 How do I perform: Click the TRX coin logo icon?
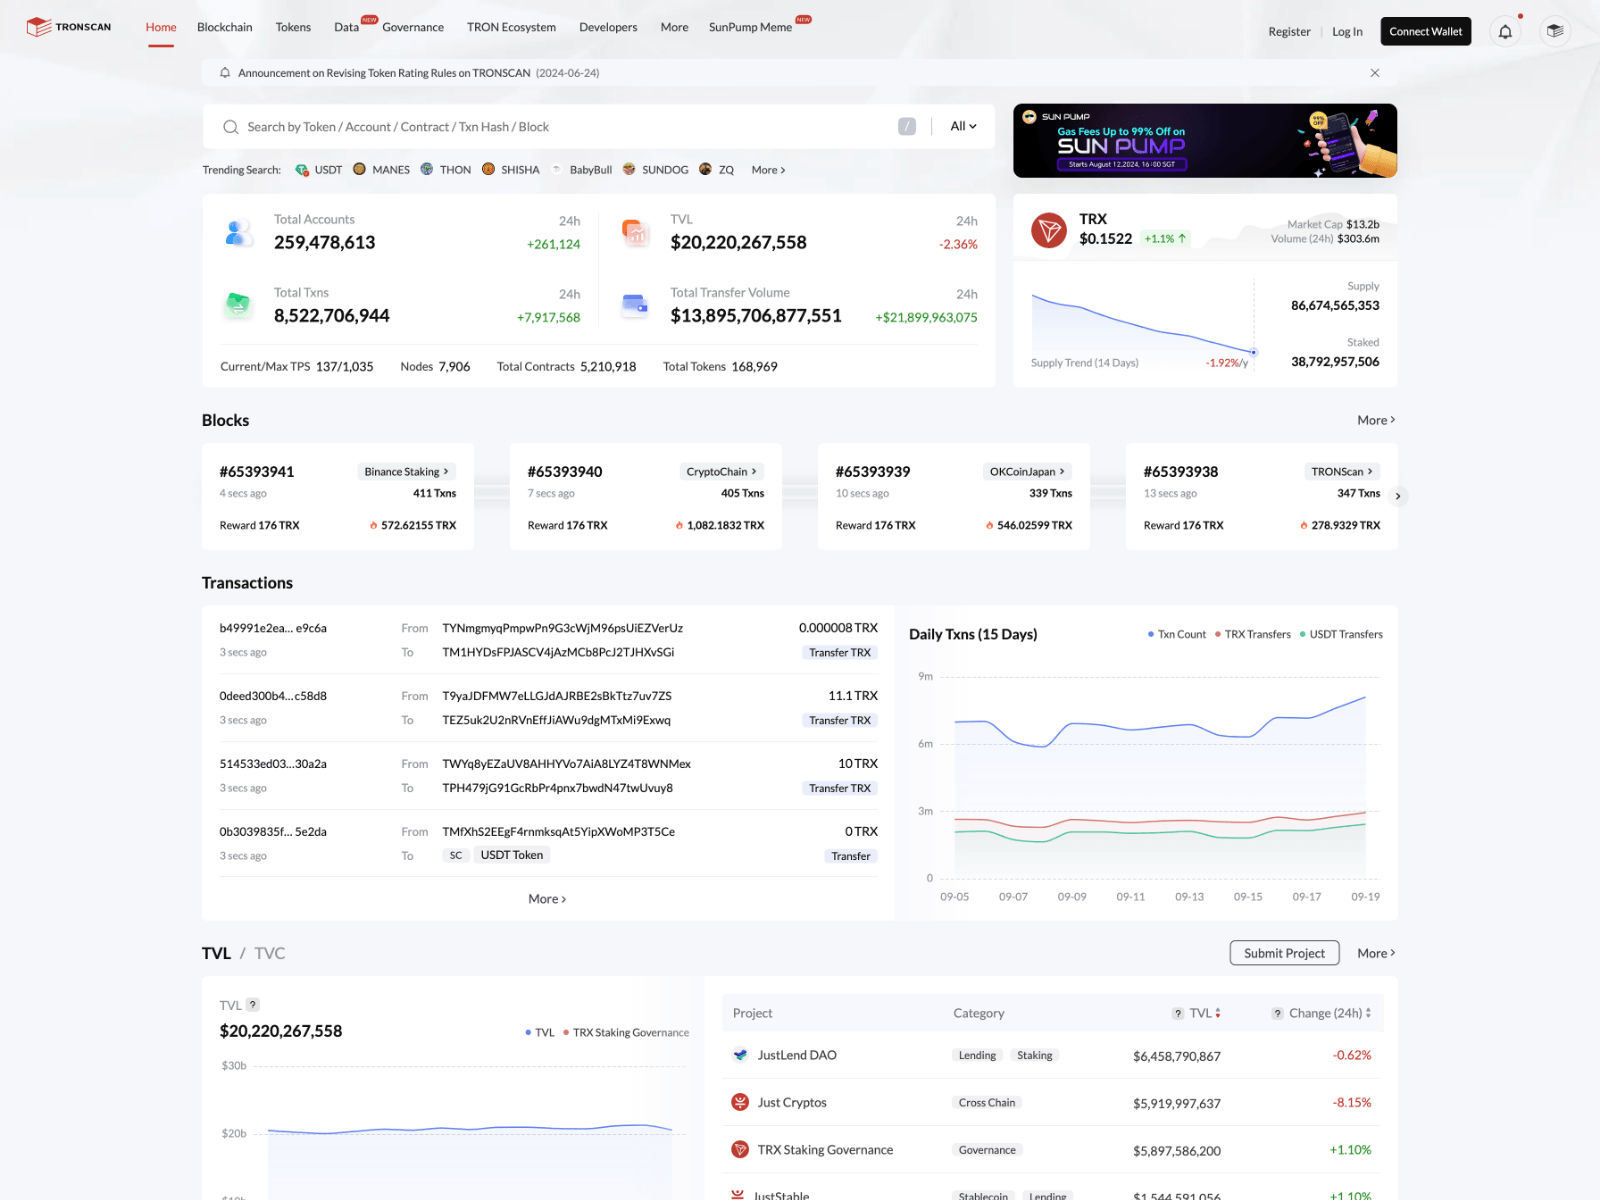(x=1049, y=230)
